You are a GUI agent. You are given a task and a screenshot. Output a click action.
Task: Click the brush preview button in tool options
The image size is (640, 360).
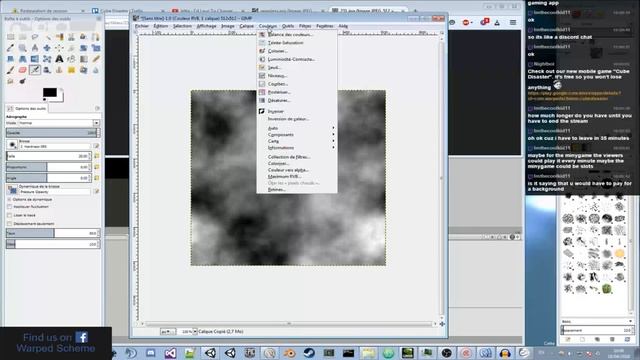click(12, 144)
